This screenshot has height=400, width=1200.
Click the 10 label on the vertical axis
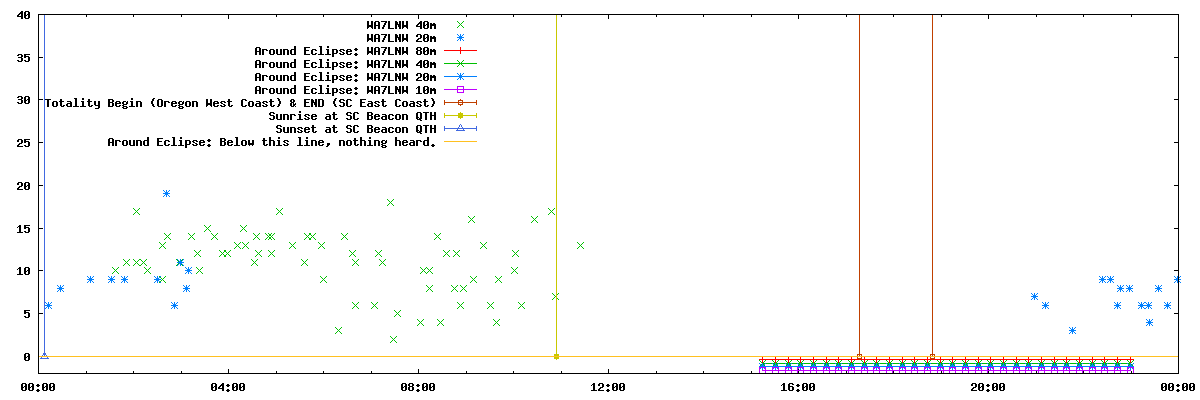24,271
